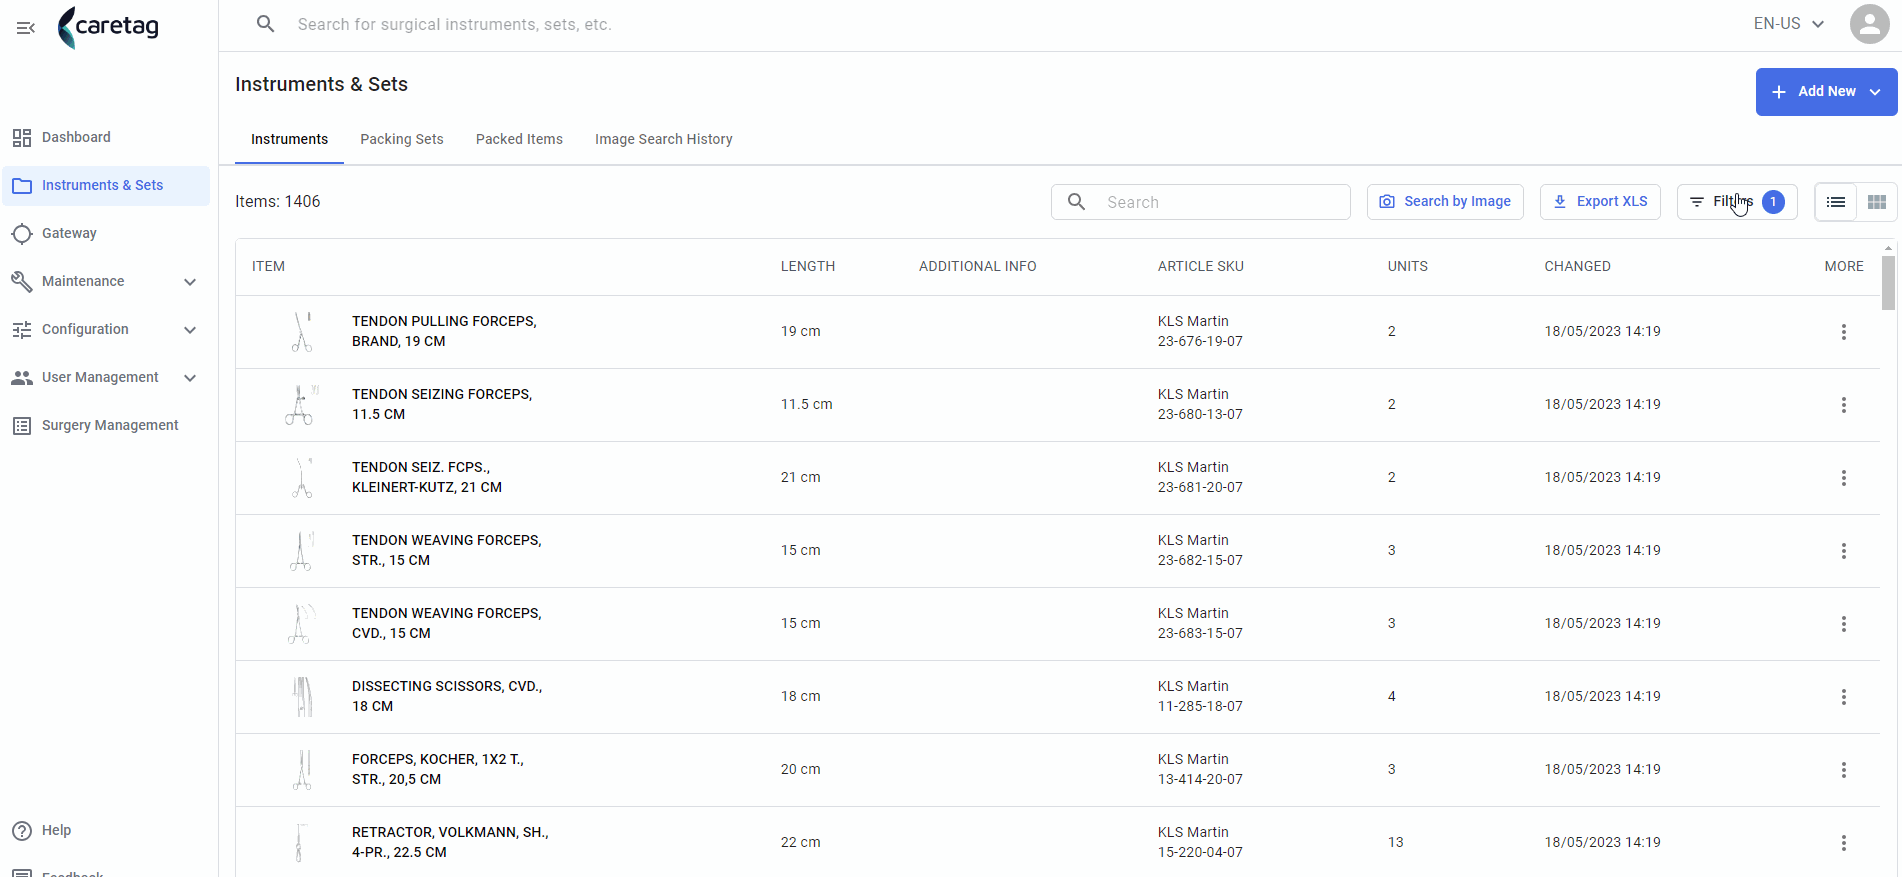Open the user profile avatar
1902x877 pixels.
click(x=1869, y=24)
